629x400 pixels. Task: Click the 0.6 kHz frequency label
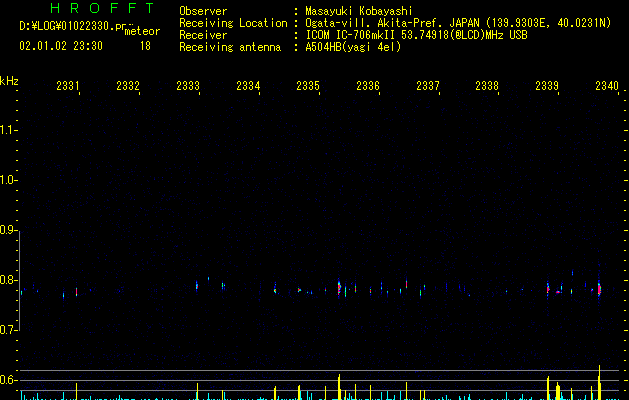[x=8, y=380]
